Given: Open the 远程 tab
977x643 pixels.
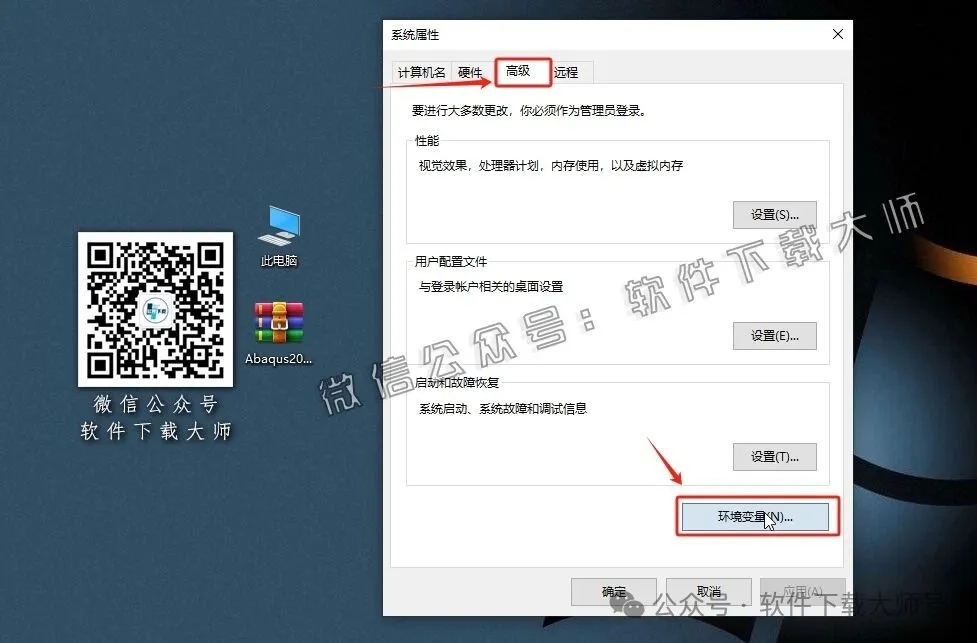Looking at the screenshot, I should (566, 72).
